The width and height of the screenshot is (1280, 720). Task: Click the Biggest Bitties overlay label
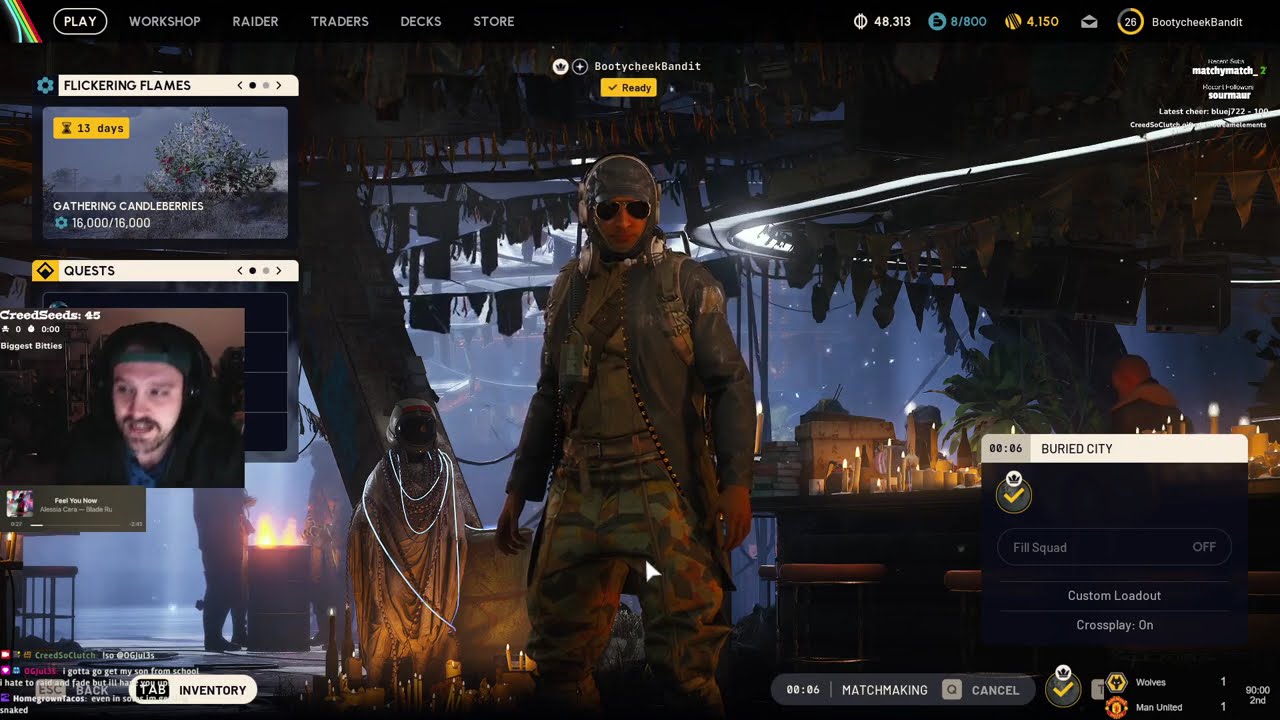coord(31,346)
